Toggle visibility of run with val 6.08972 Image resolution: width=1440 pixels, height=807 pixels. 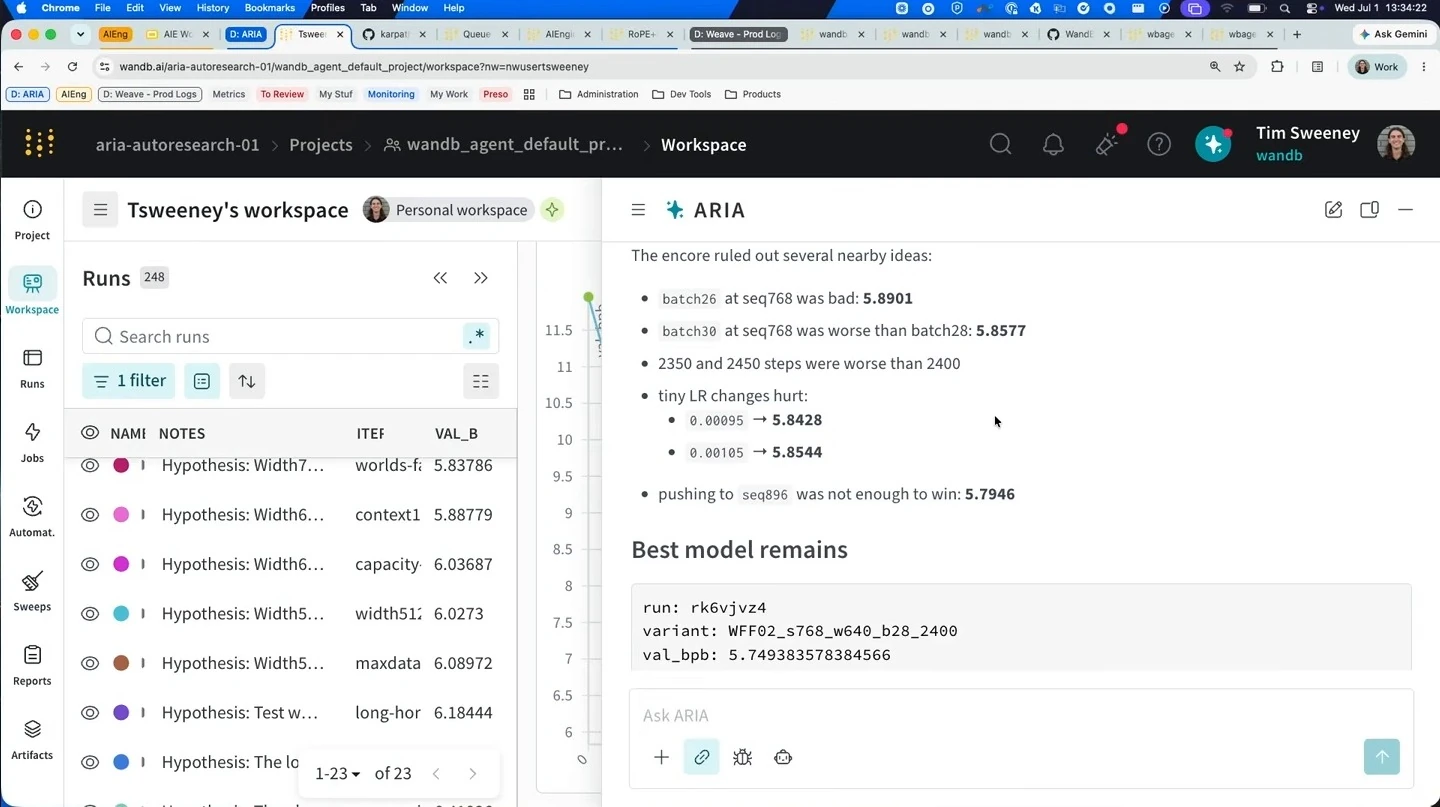pyautogui.click(x=90, y=663)
